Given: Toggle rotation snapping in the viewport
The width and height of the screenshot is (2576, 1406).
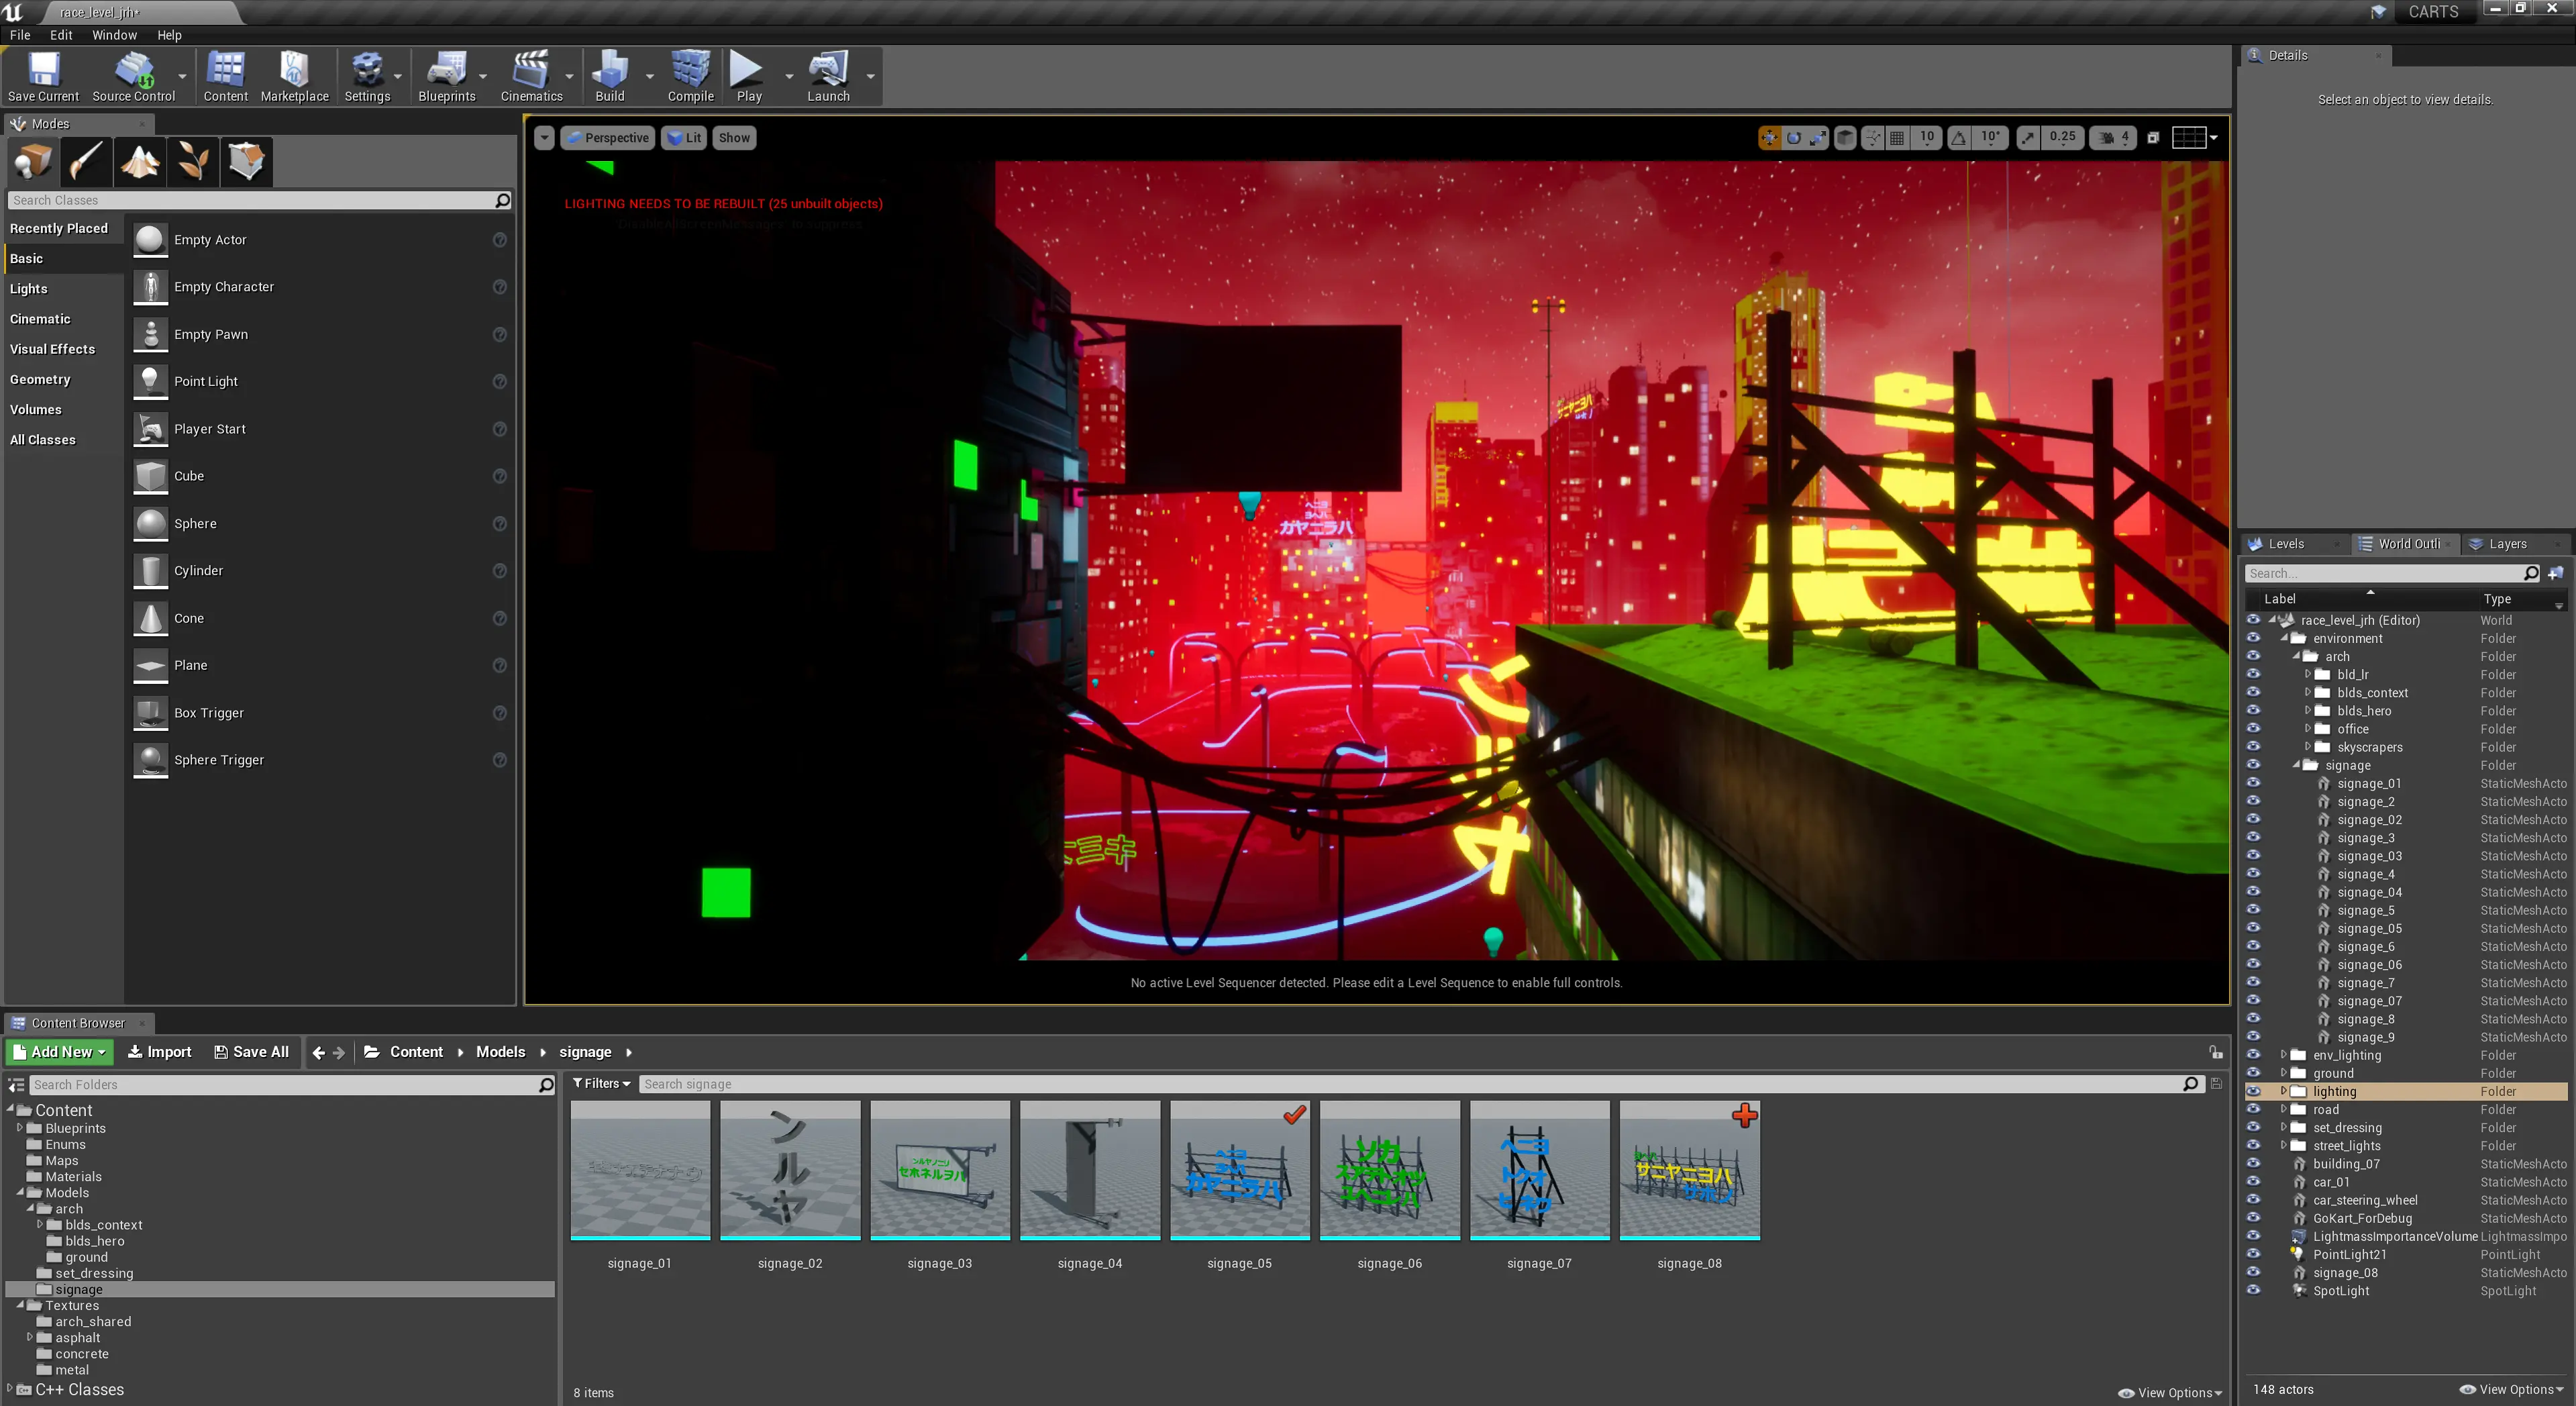Looking at the screenshot, I should coord(1959,138).
